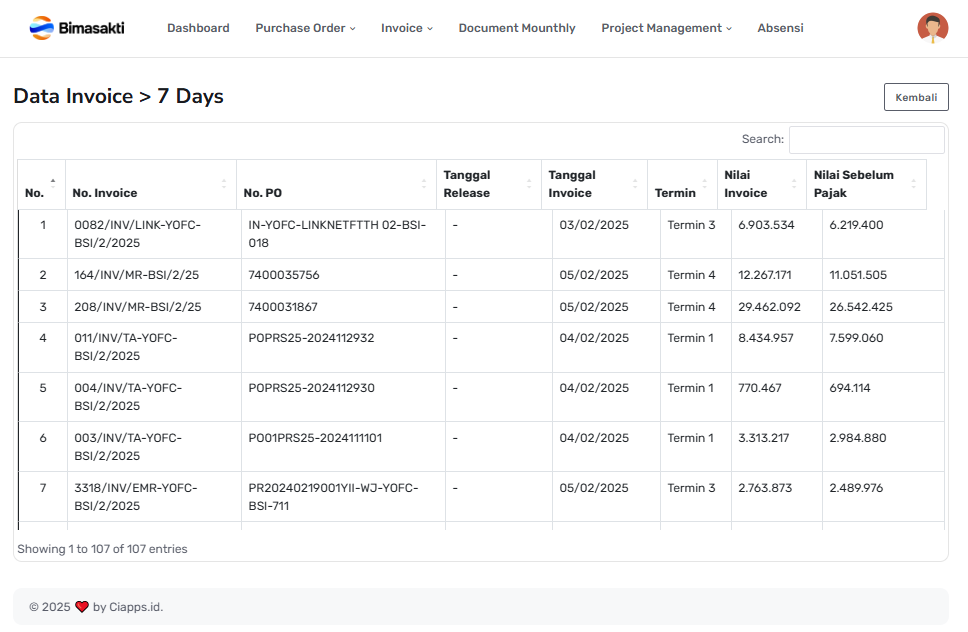Sort by Tanggal Invoice column arrows
This screenshot has width=968, height=632.
(635, 185)
